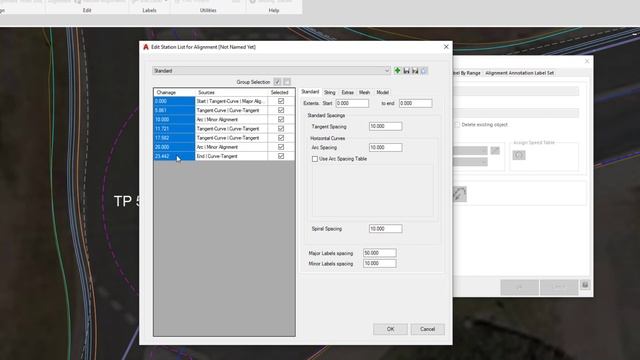Screen dimensions: 640x360
Task: Uncheck Selected box for chainage 10.000
Action: [281, 119]
